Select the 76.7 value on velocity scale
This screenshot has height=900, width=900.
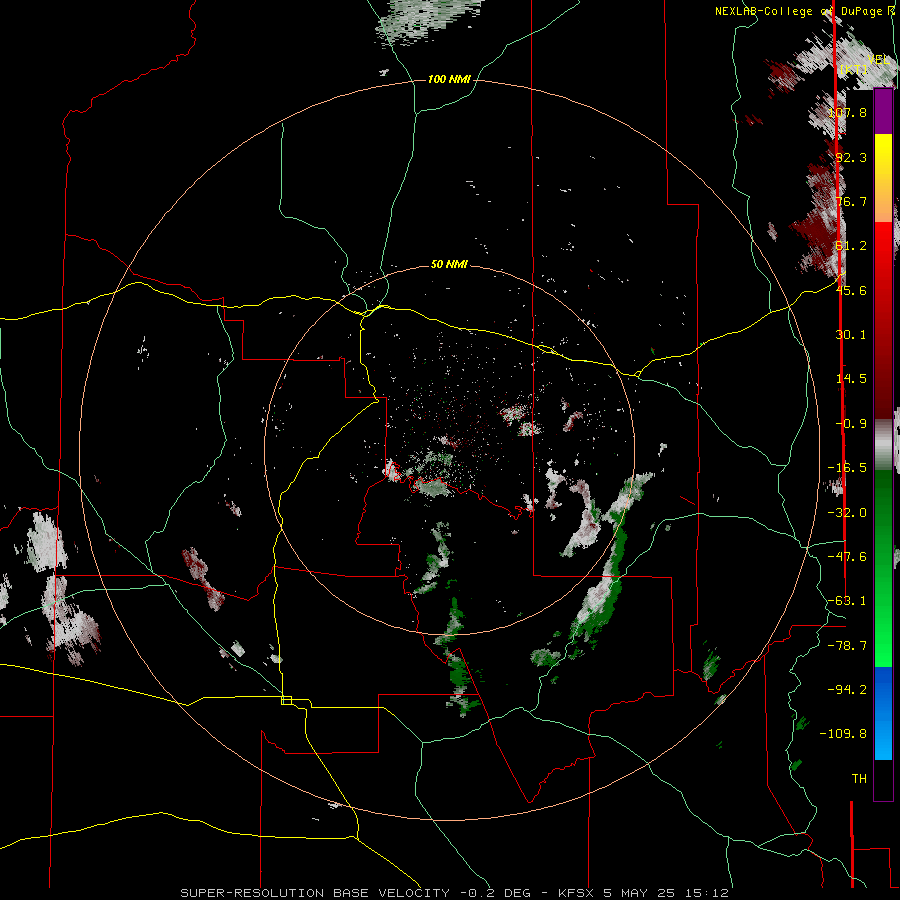[x=851, y=201]
